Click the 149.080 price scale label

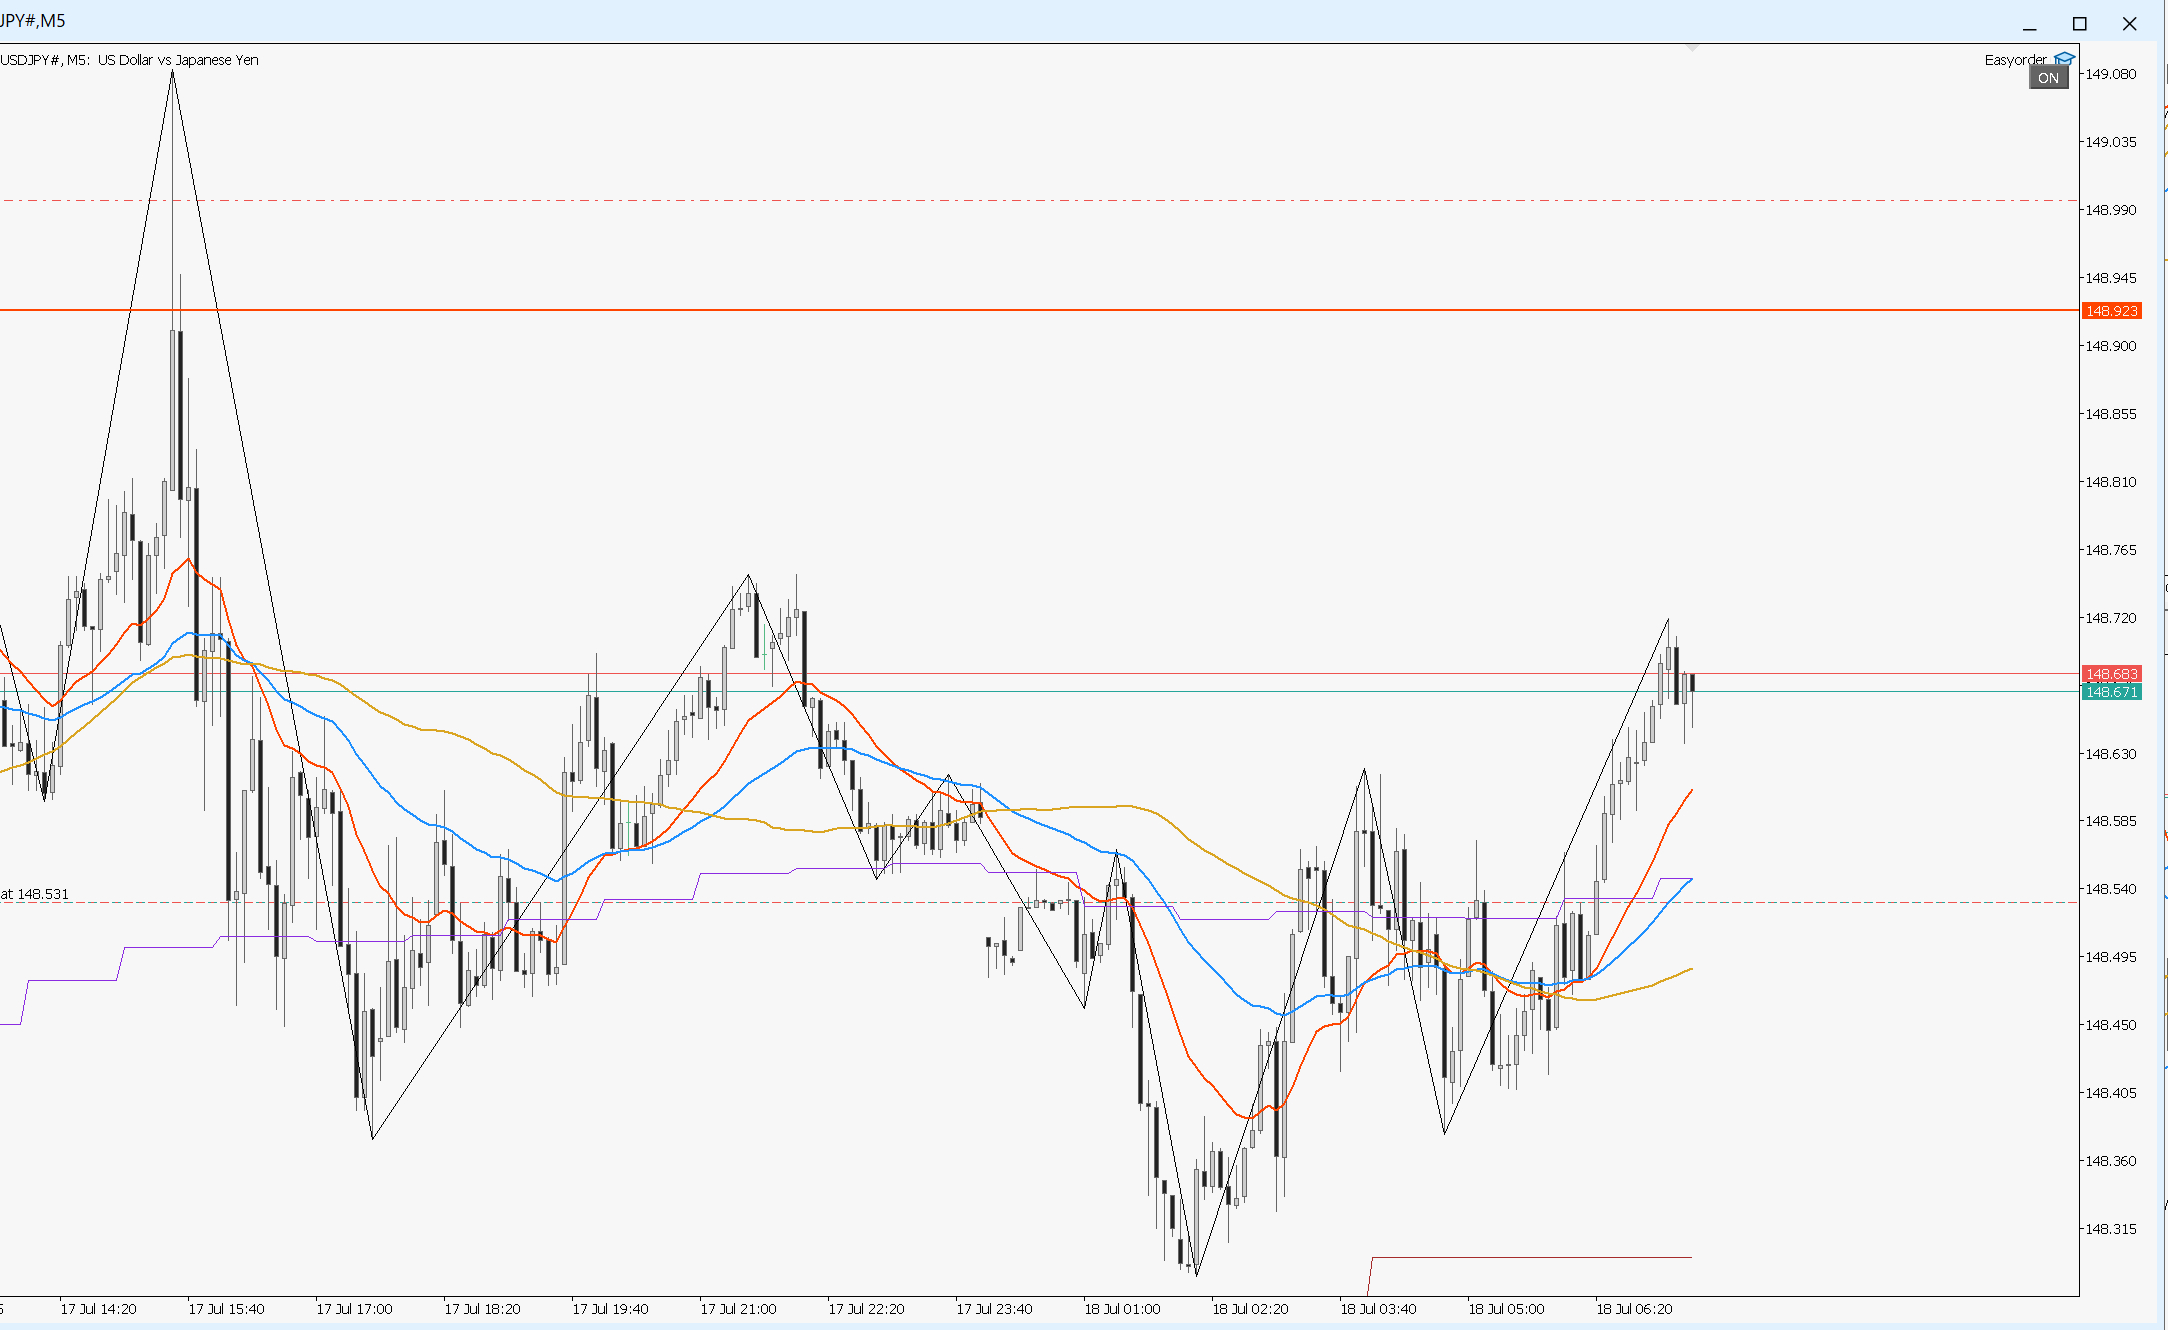[2110, 74]
